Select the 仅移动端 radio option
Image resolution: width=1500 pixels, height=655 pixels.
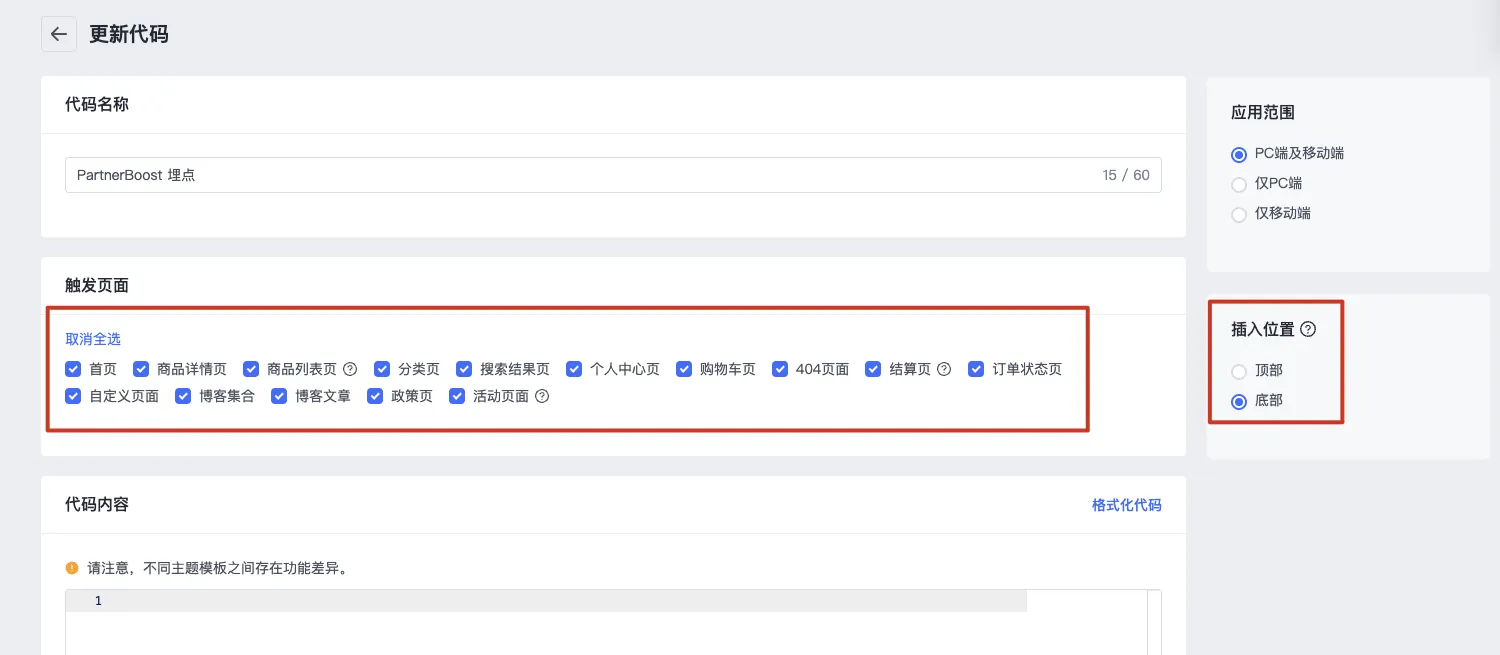(1239, 214)
